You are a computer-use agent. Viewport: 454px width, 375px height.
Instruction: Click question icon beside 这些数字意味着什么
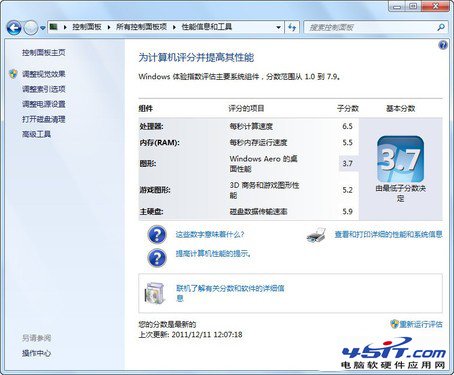(157, 234)
